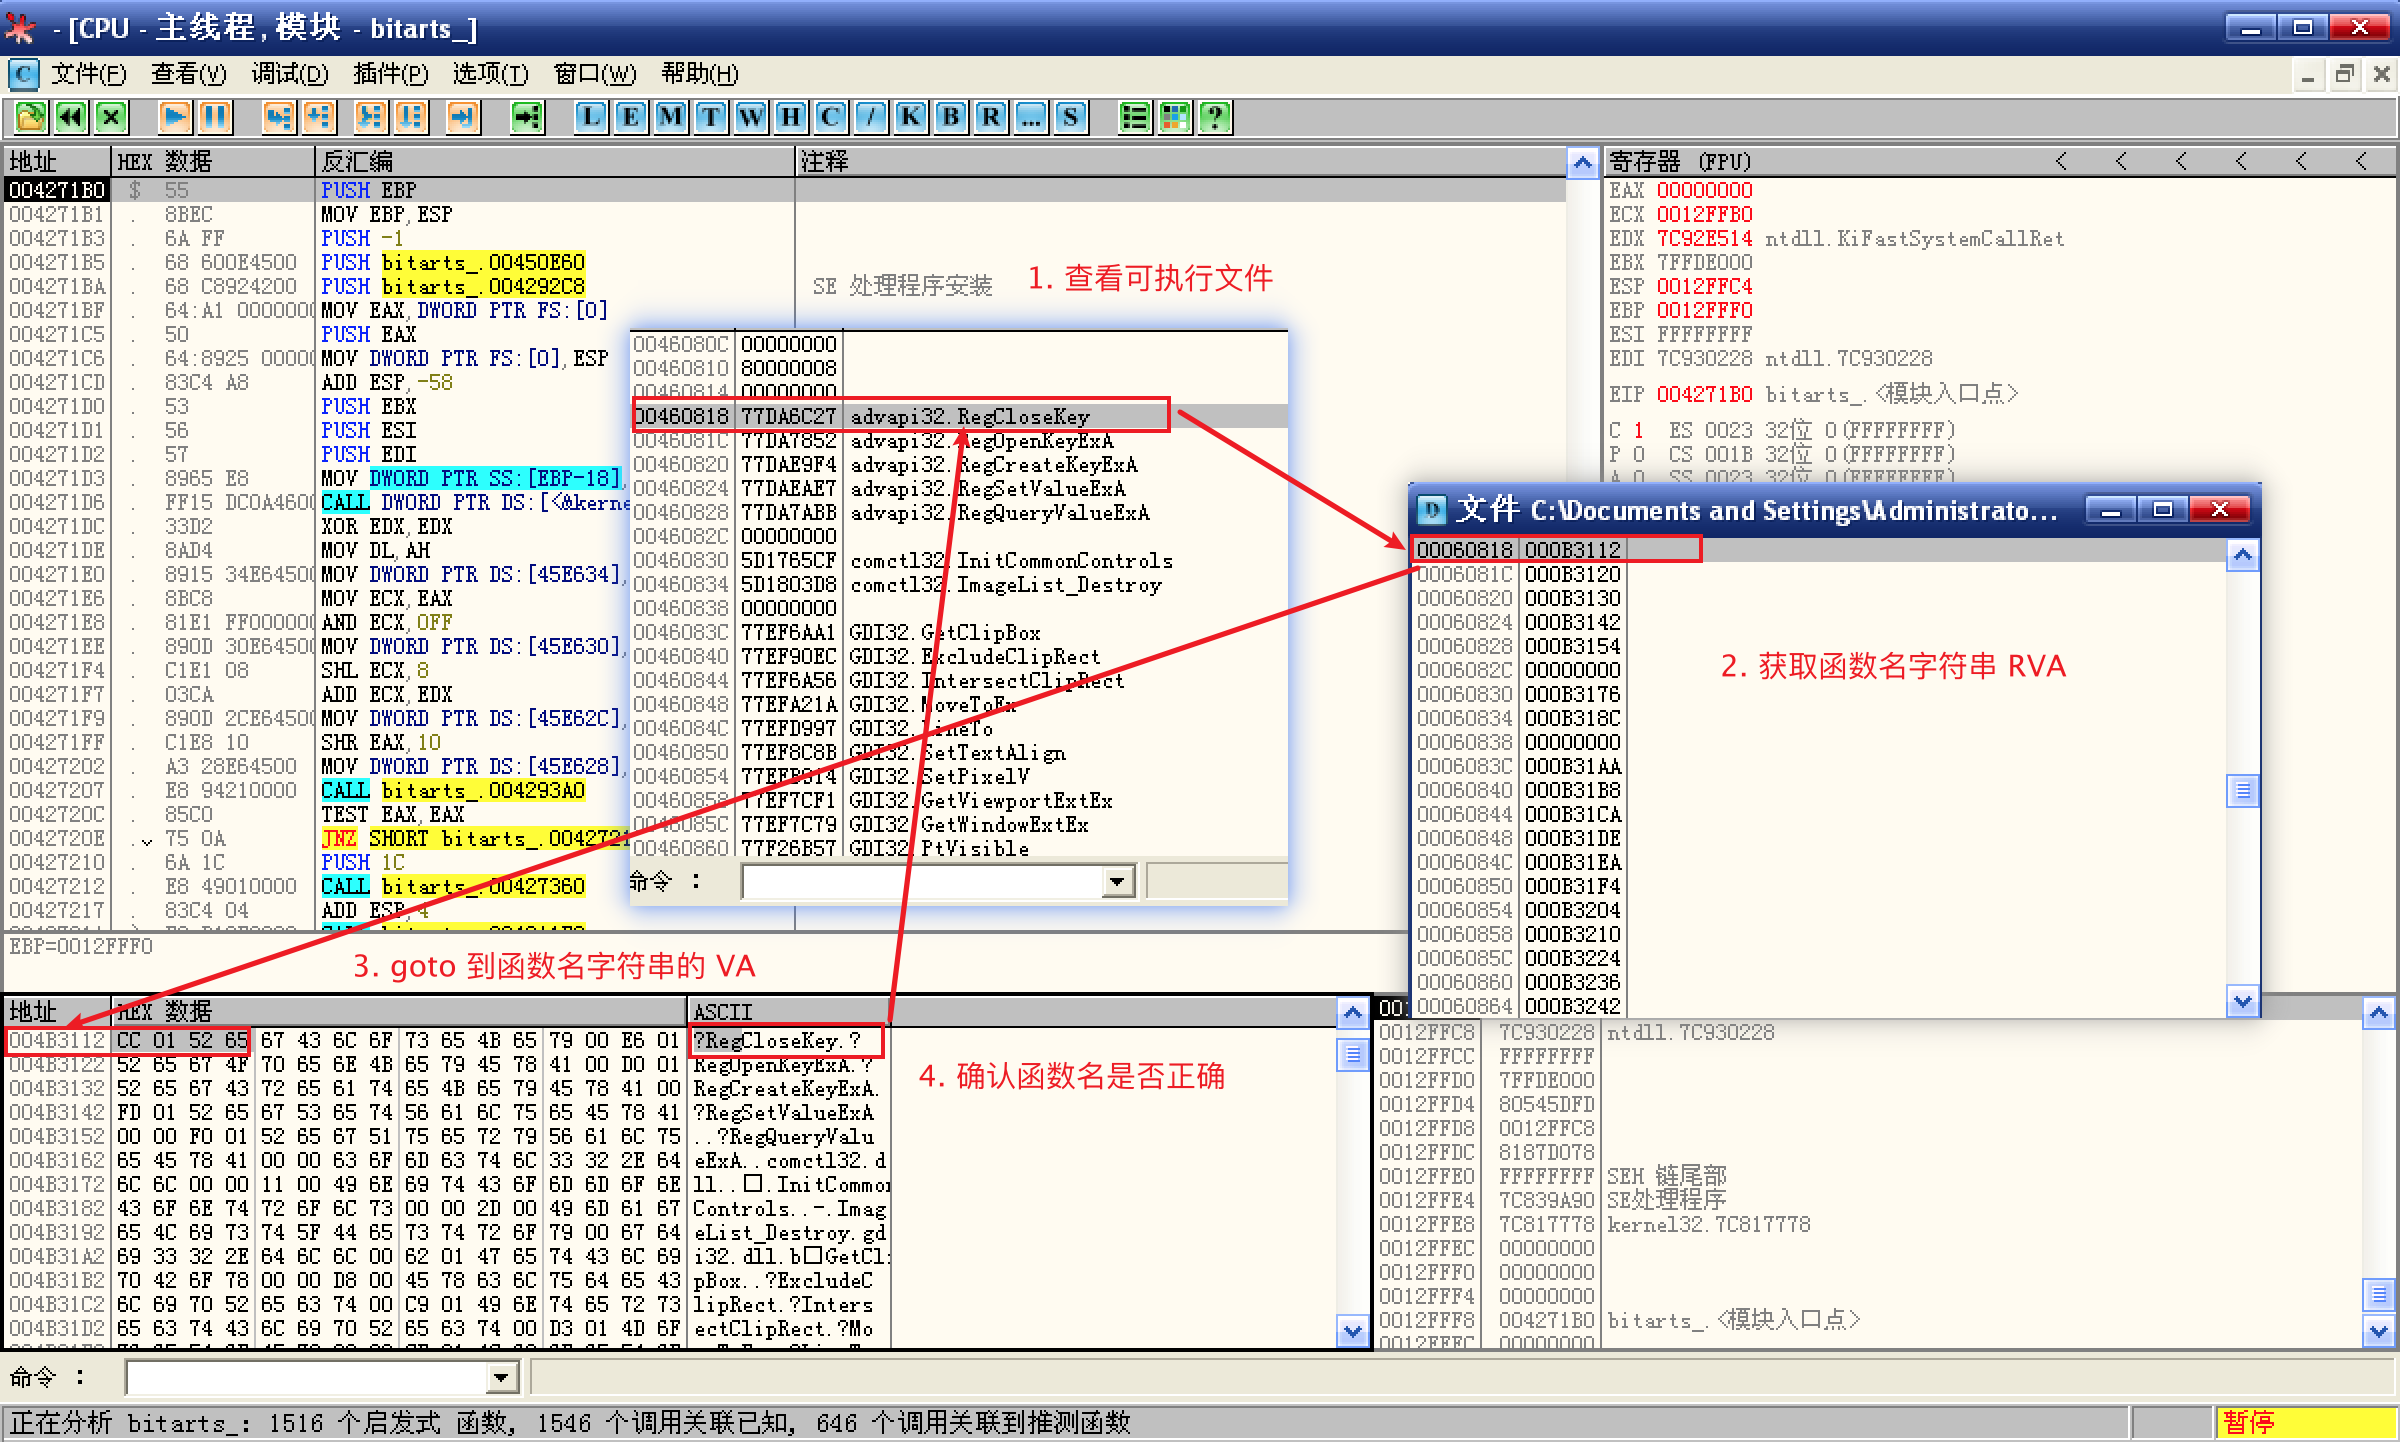The image size is (2400, 1442).
Task: Open the bottom 命令 command dropdown
Action: [500, 1377]
